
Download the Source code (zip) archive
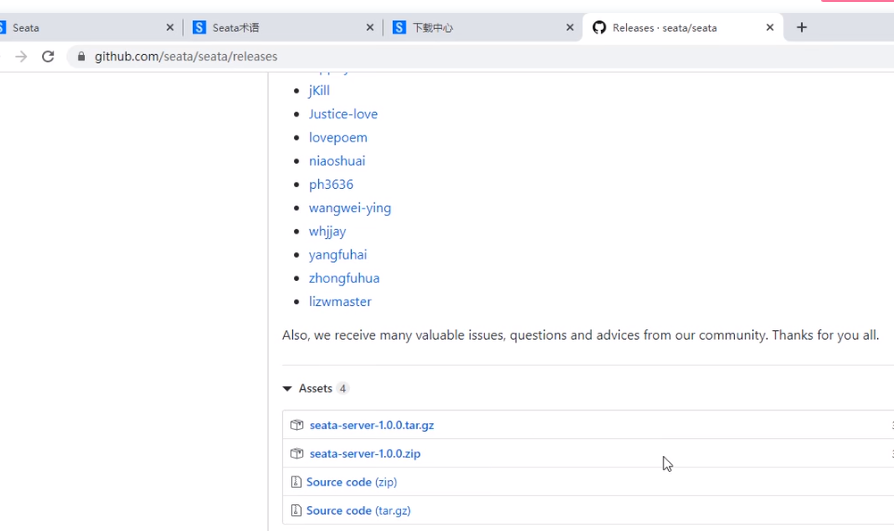[351, 482]
